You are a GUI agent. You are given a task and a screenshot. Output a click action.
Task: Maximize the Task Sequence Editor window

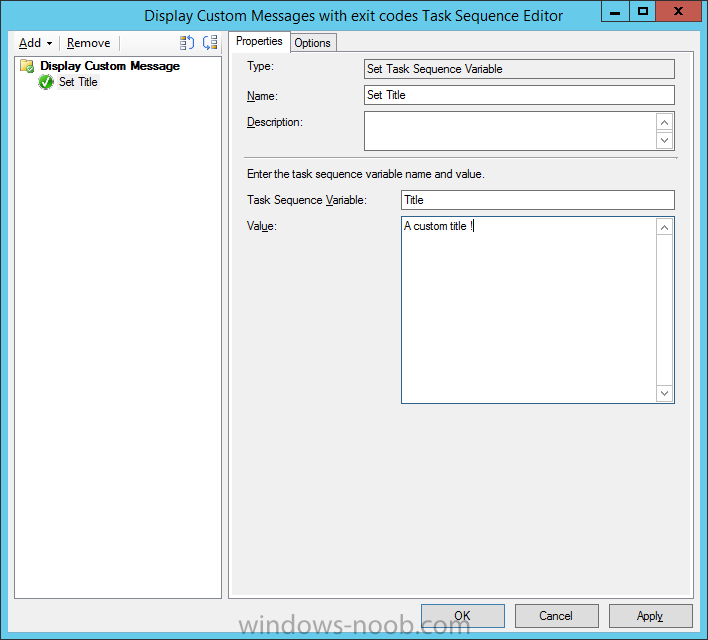(x=643, y=11)
